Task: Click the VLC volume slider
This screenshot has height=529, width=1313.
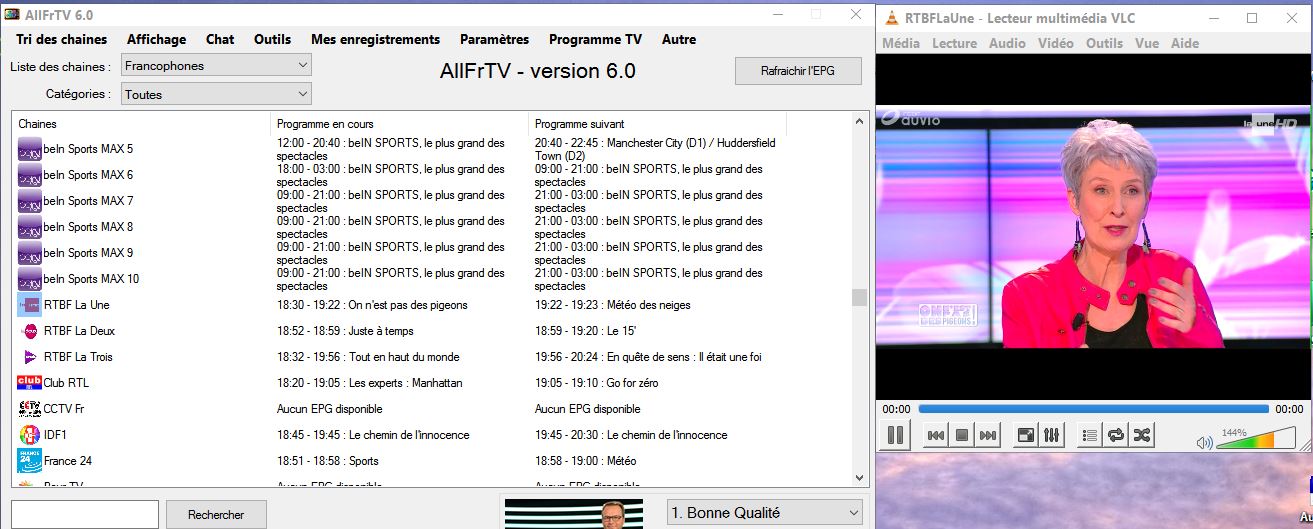Action: [x=1256, y=440]
